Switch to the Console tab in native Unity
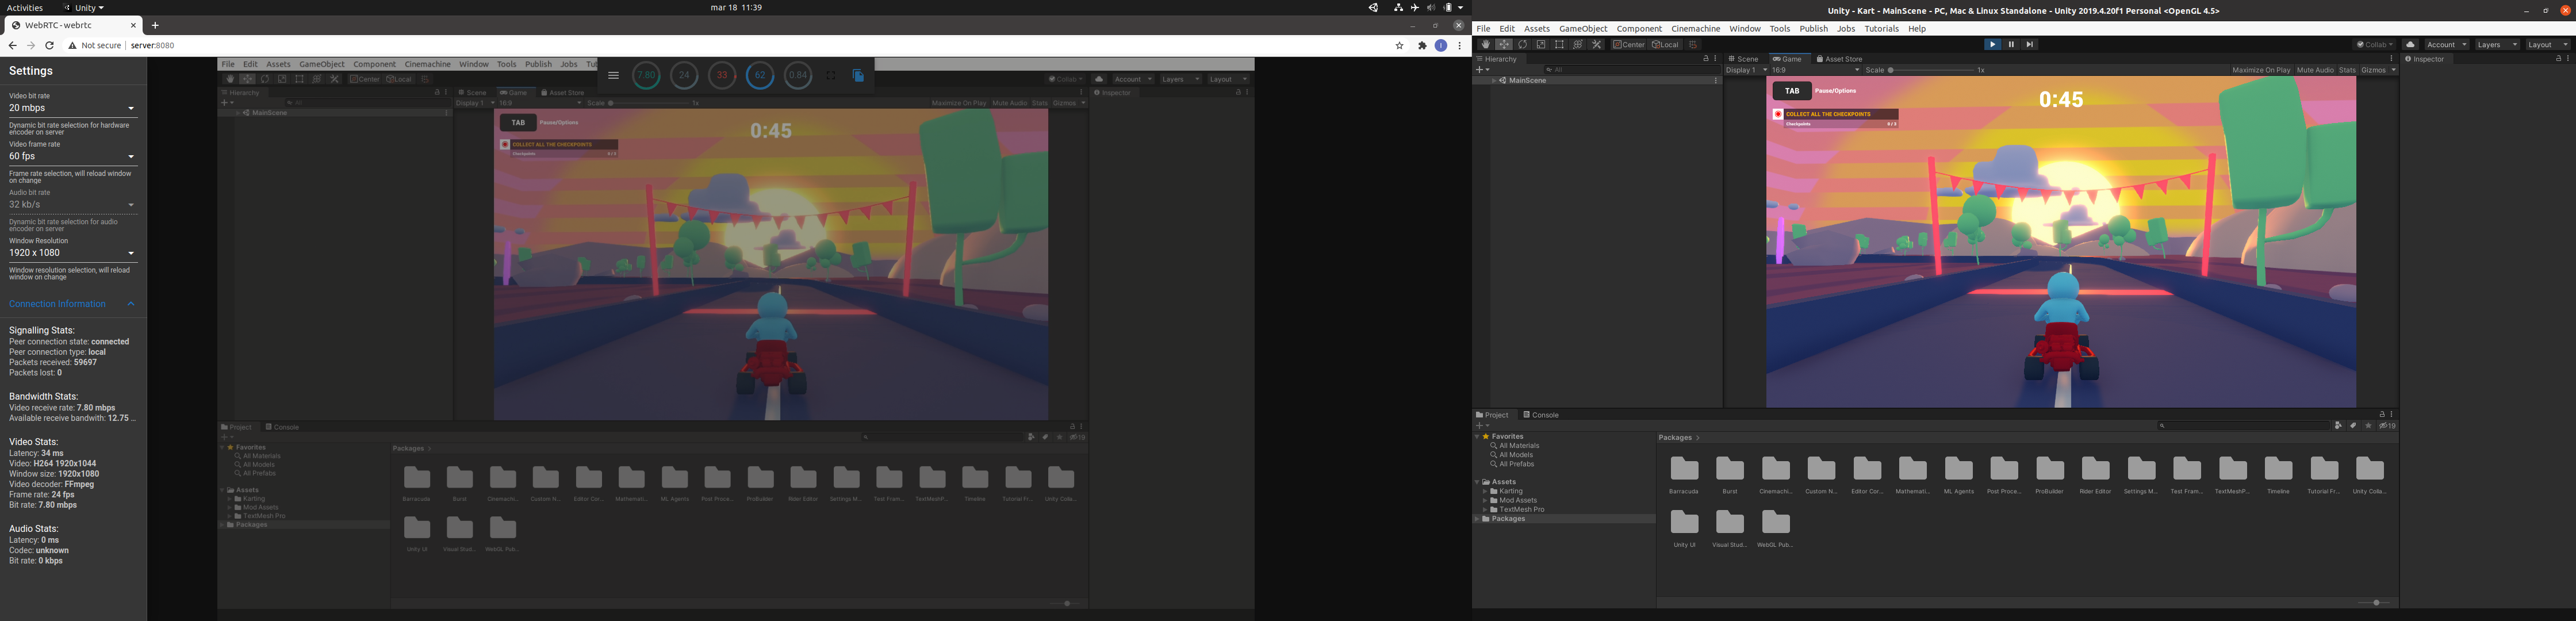2576x621 pixels. pos(1541,415)
